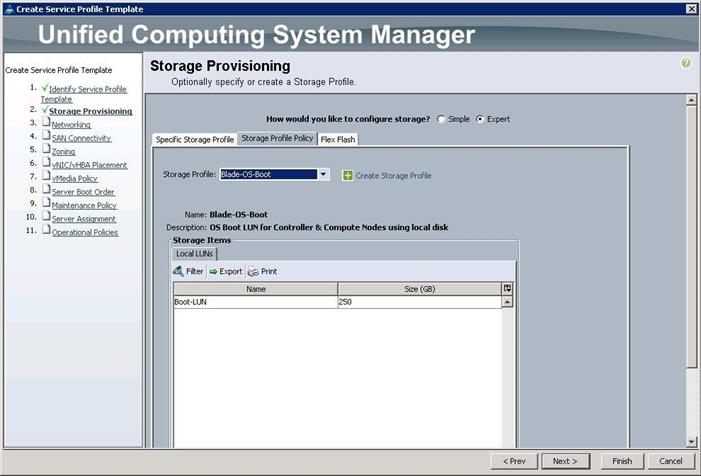Click the Filter magnifier icon
The image size is (701, 476).
178,271
